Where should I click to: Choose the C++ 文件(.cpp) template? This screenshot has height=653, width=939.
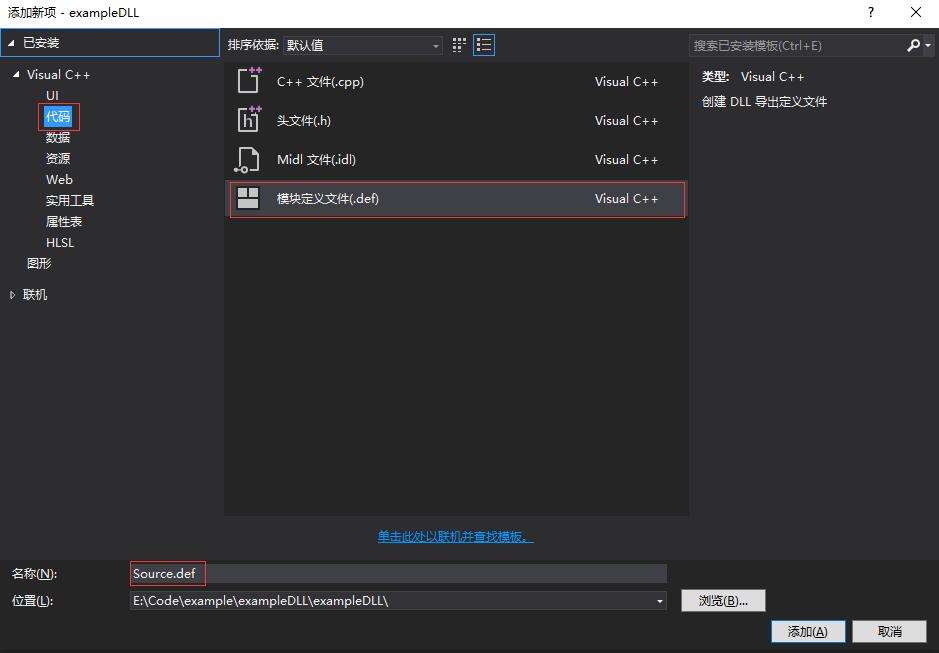(x=456, y=81)
